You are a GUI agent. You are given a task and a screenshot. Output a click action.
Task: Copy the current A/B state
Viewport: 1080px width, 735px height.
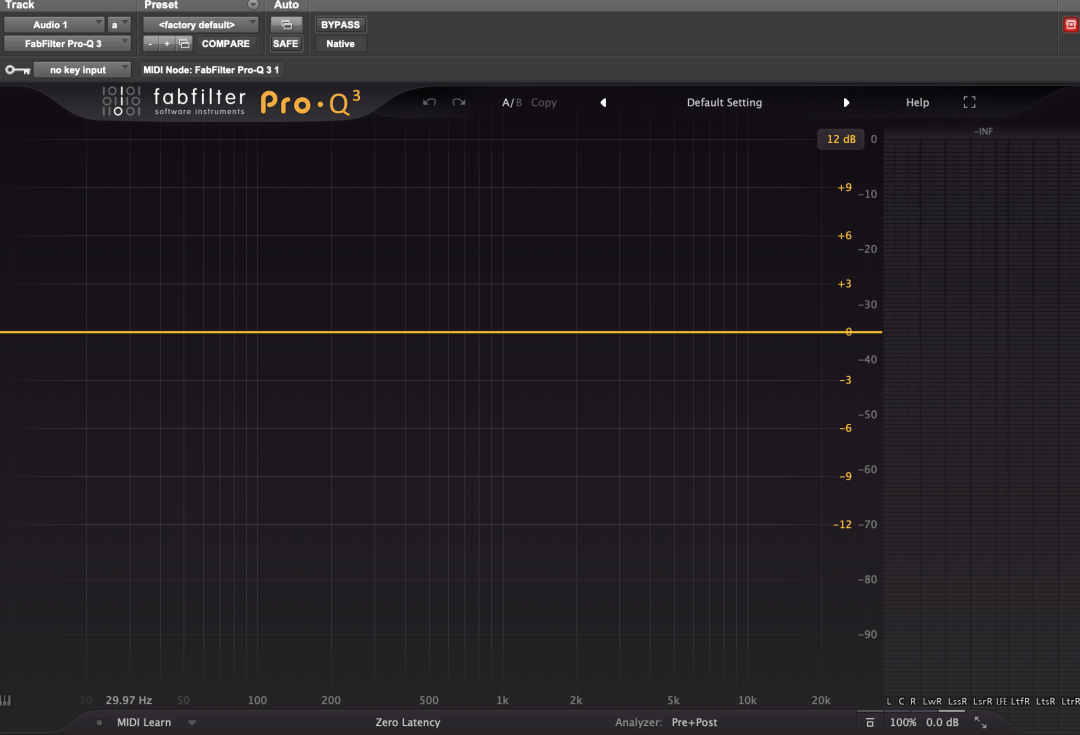coord(543,103)
